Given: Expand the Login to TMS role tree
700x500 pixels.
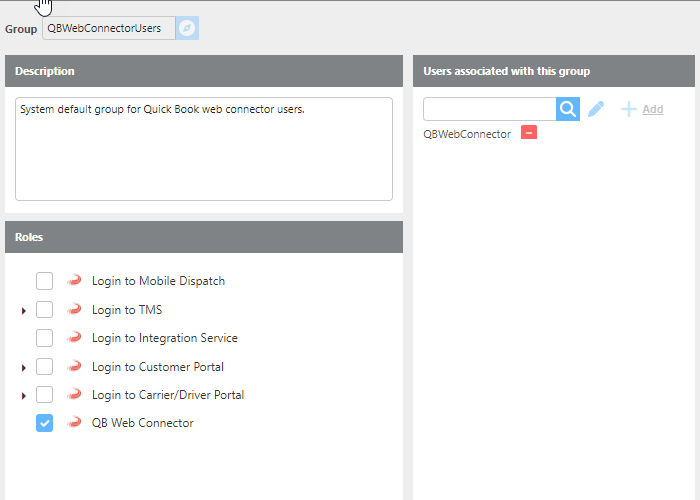Looking at the screenshot, I should pyautogui.click(x=23, y=311).
